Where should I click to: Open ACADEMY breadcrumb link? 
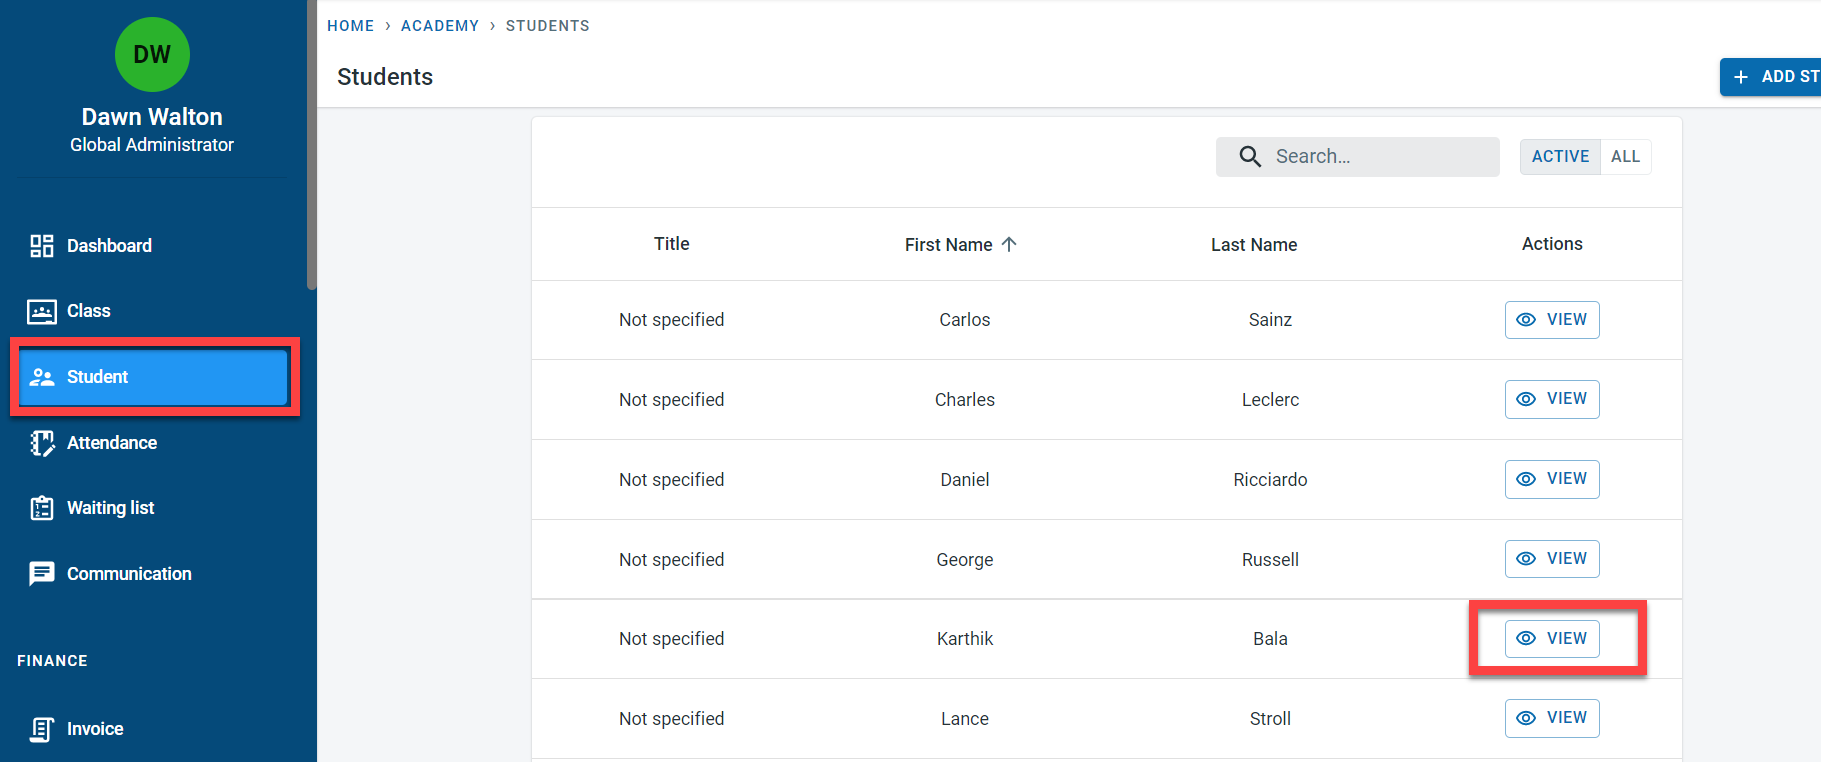point(439,26)
